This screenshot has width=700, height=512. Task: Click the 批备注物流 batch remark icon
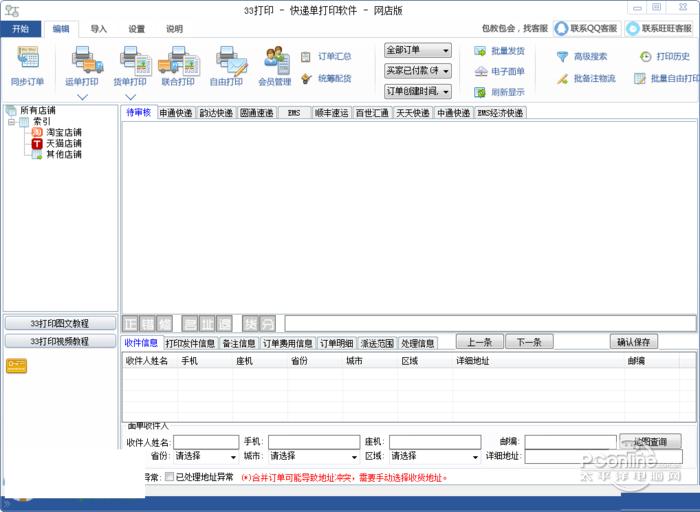tap(562, 79)
